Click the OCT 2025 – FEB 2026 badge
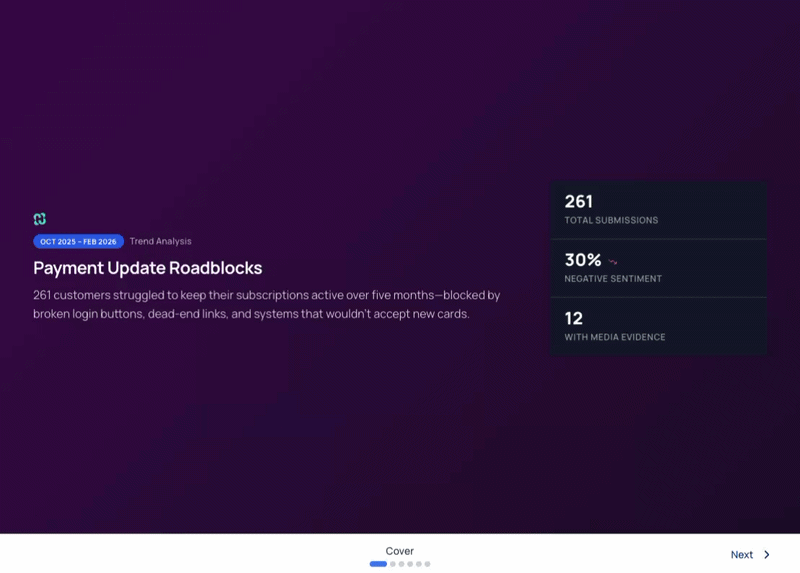Screen dimensions: 800x573 click(x=79, y=241)
